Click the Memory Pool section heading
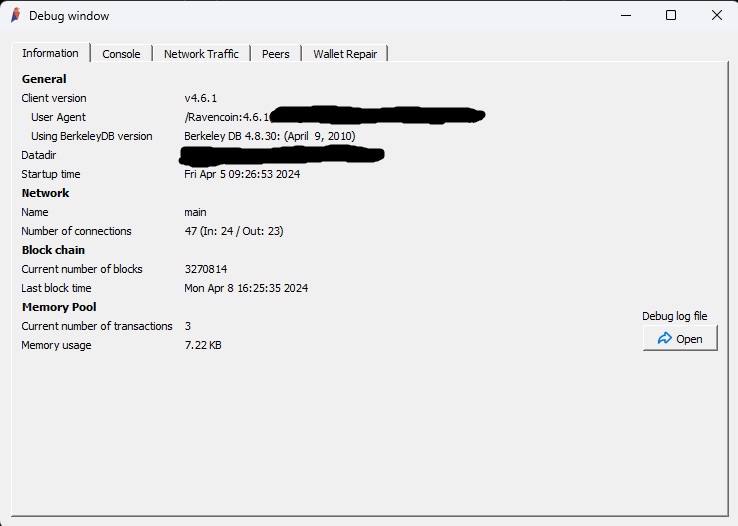The width and height of the screenshot is (738, 526). pyautogui.click(x=59, y=307)
